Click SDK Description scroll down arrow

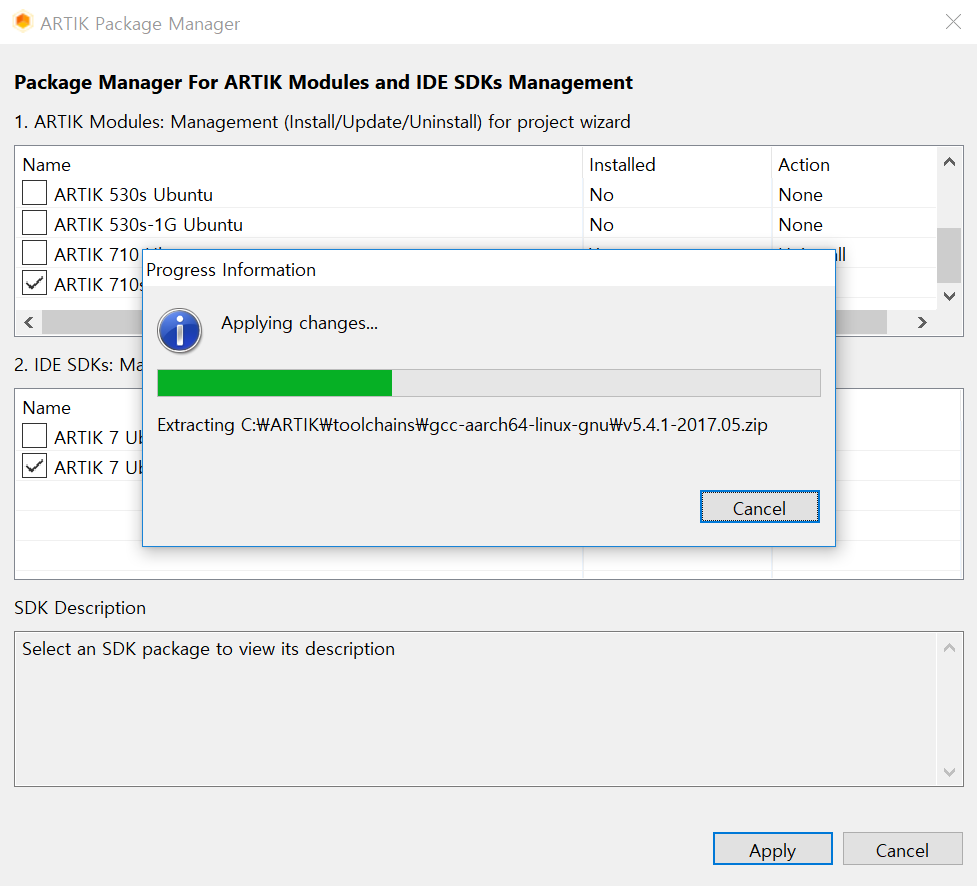[x=949, y=772]
